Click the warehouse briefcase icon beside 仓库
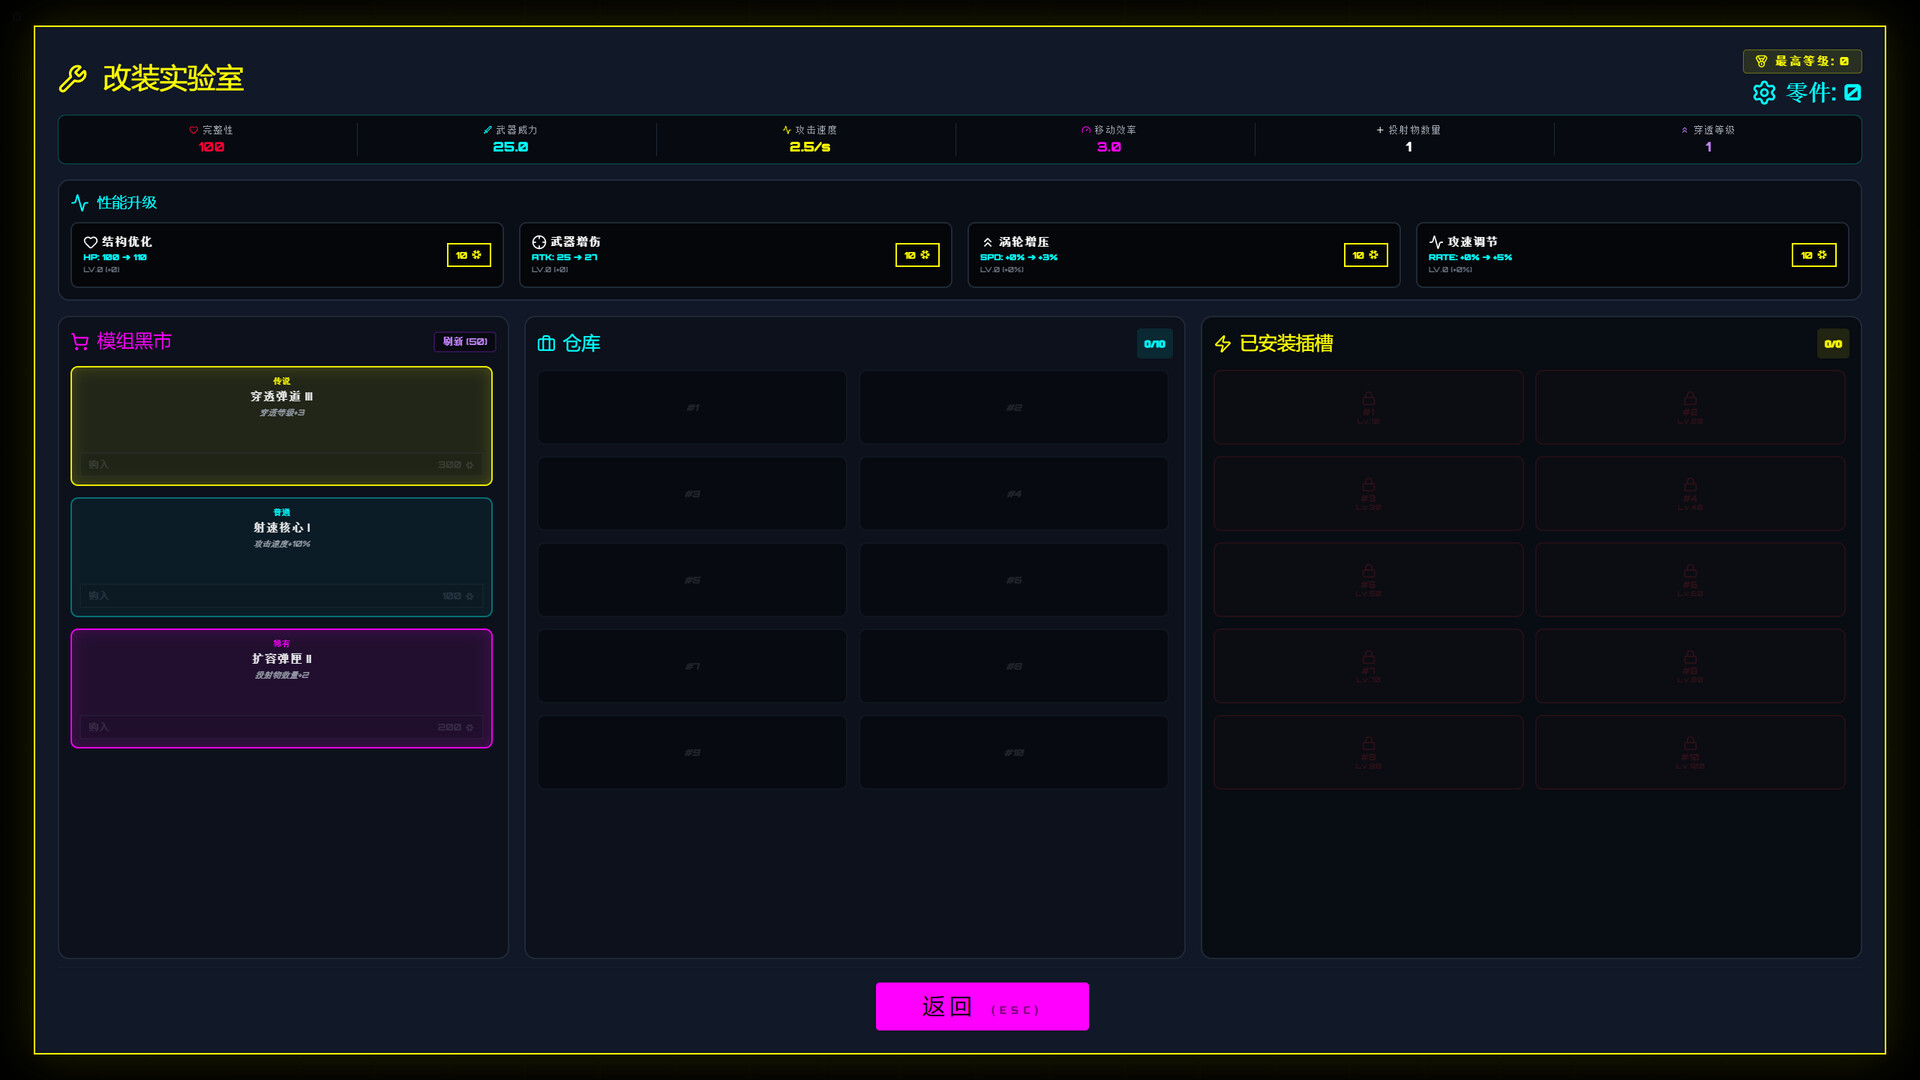Viewport: 1920px width, 1080px height. pyautogui.click(x=546, y=344)
